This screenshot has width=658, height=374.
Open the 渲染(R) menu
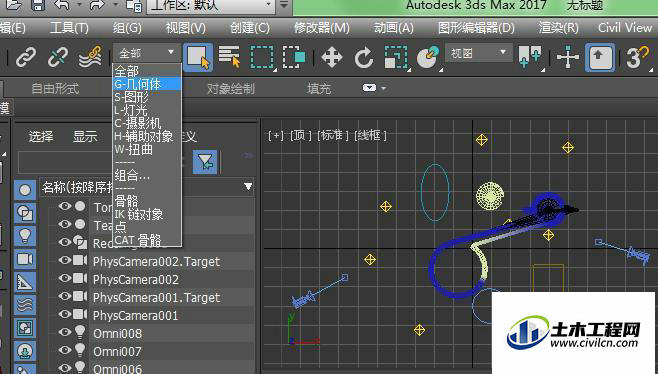coord(559,28)
